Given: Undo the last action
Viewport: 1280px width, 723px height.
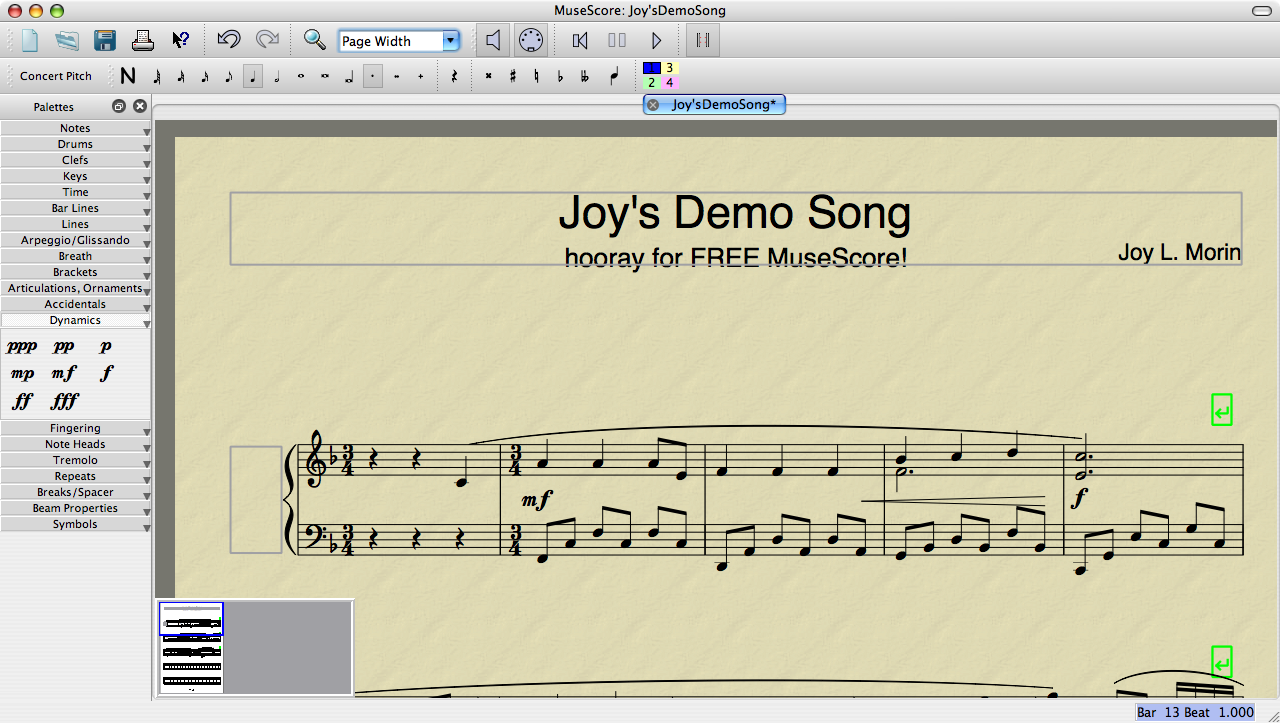Looking at the screenshot, I should [x=228, y=40].
